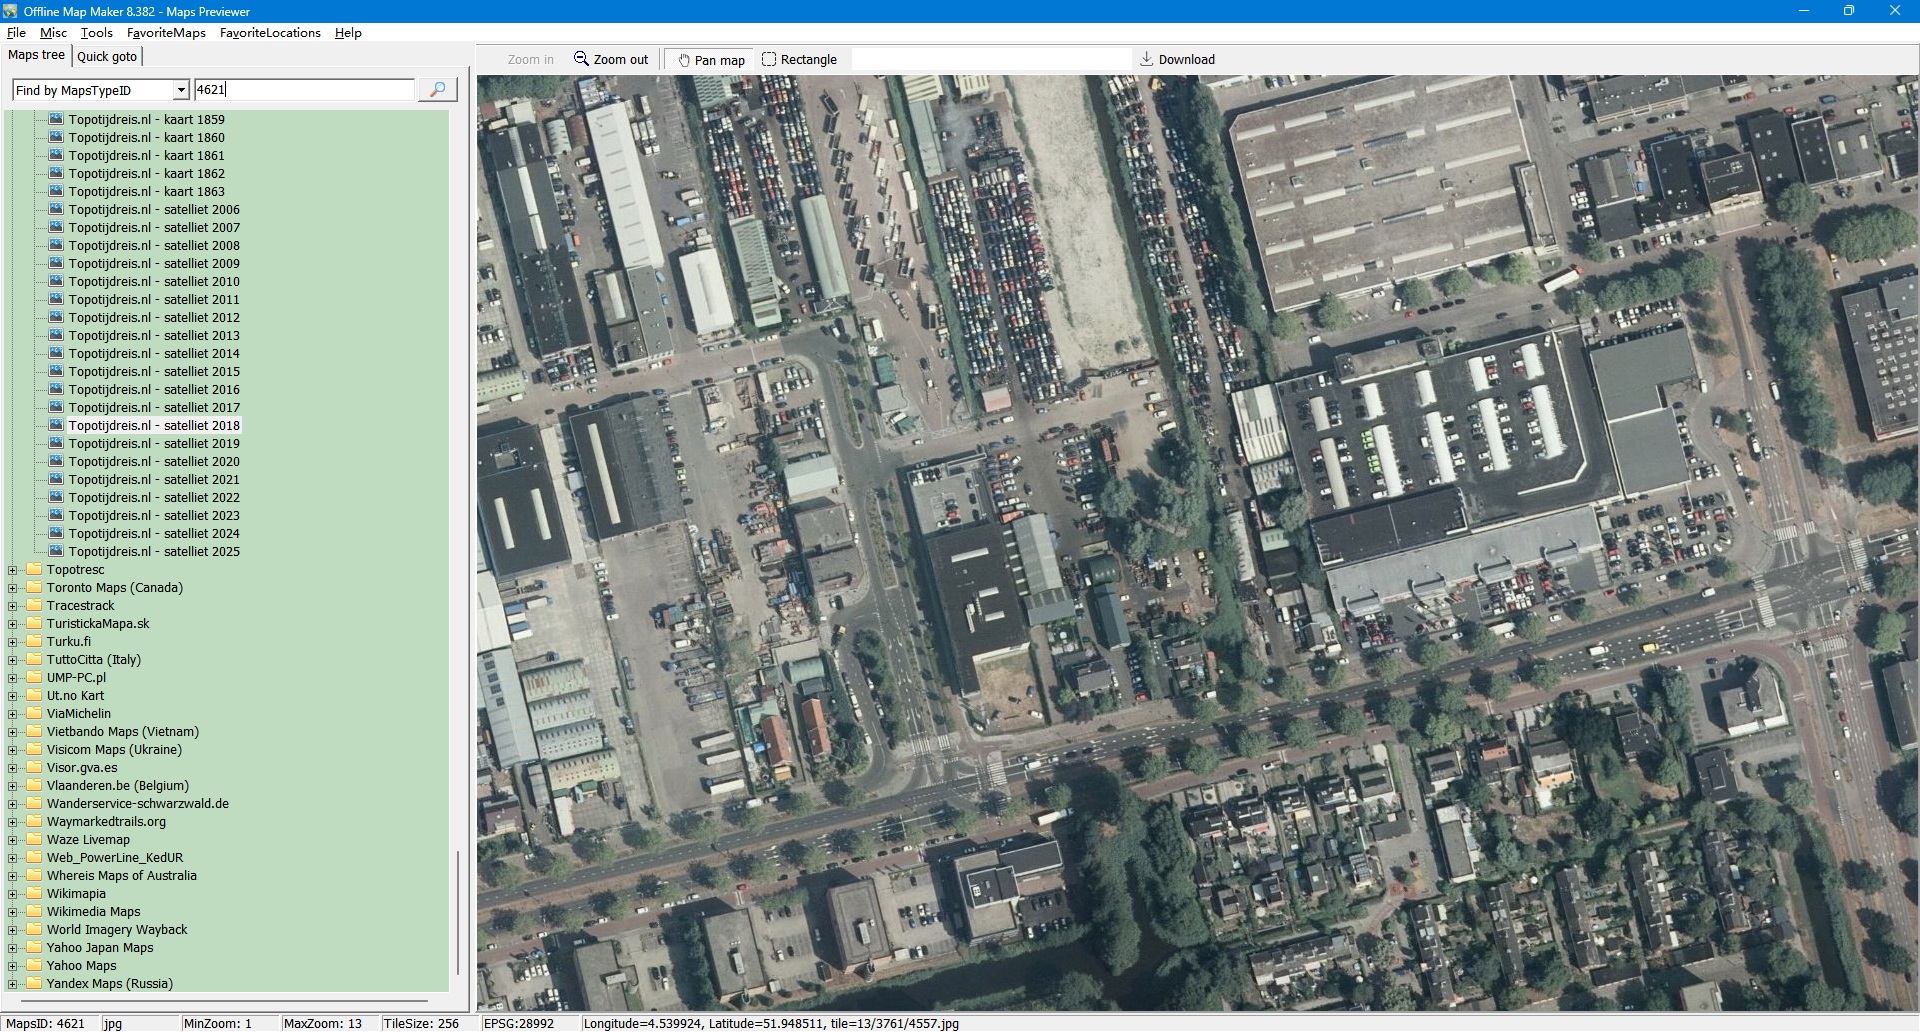Expand World Imagery Wayback node
Screen dimensions: 1920x1032
pos(13,930)
